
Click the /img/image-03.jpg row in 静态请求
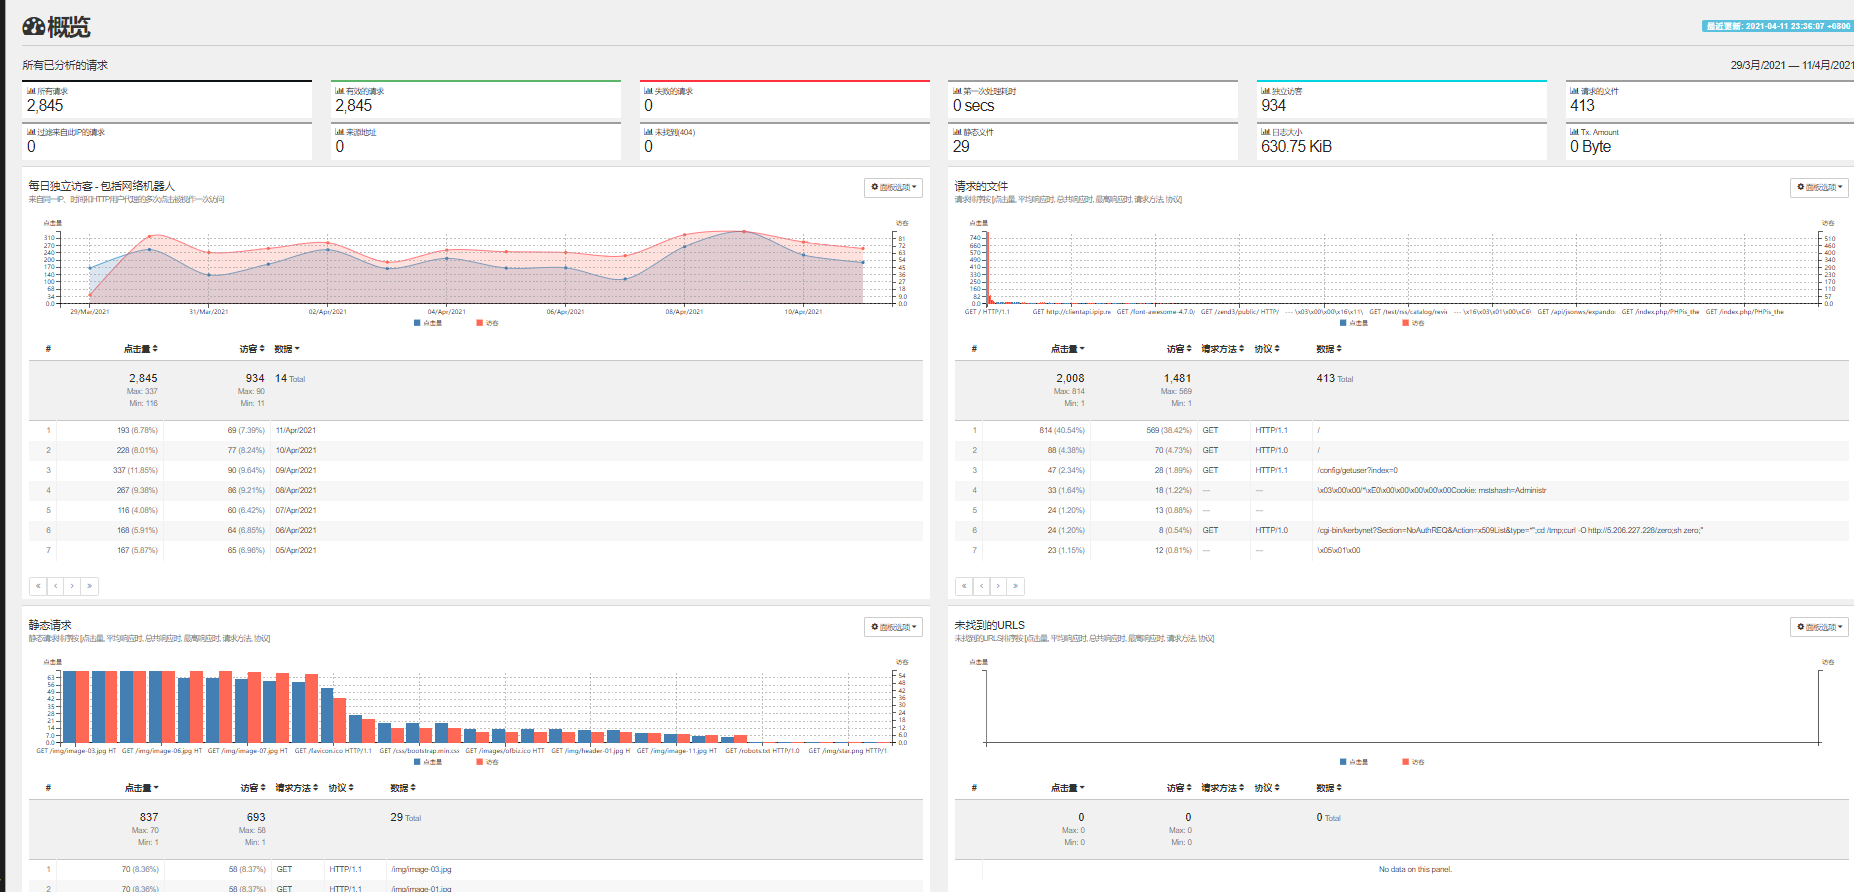[476, 869]
